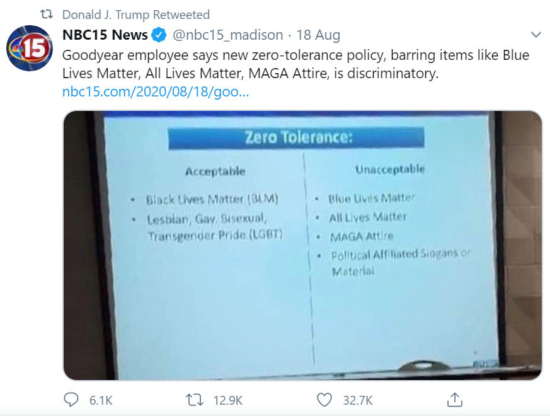Screen dimensions: 550x416
Task: Click the blue verified badge next to NBC15 News
Action: pyautogui.click(x=159, y=35)
